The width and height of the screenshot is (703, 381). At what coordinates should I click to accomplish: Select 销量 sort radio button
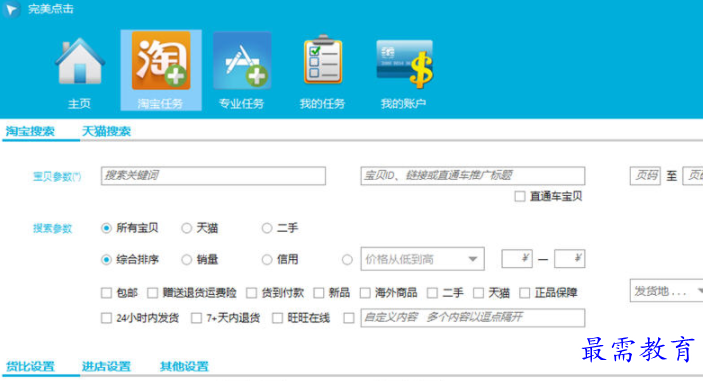pyautogui.click(x=187, y=260)
